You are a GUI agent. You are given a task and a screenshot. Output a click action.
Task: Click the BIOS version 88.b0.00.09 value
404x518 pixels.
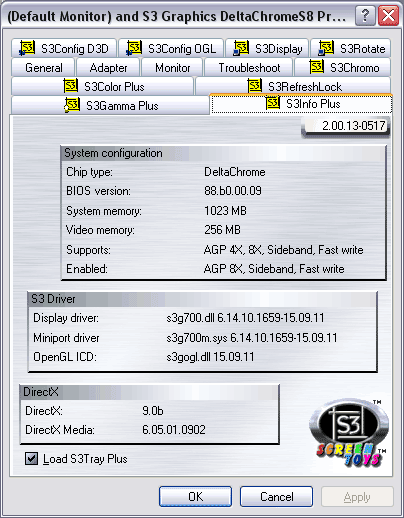(x=233, y=191)
